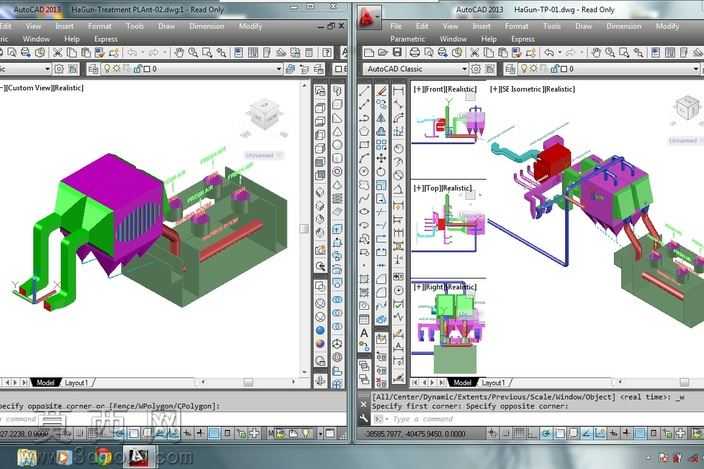
Task: Select the Line tool in Draw toolbar
Action: 364,91
